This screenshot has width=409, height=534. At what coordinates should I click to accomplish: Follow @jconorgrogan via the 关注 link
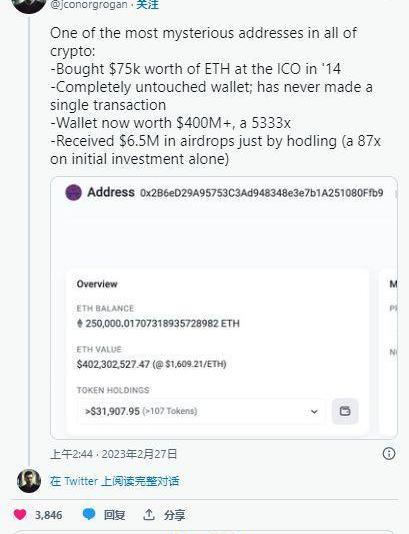tap(147, 5)
